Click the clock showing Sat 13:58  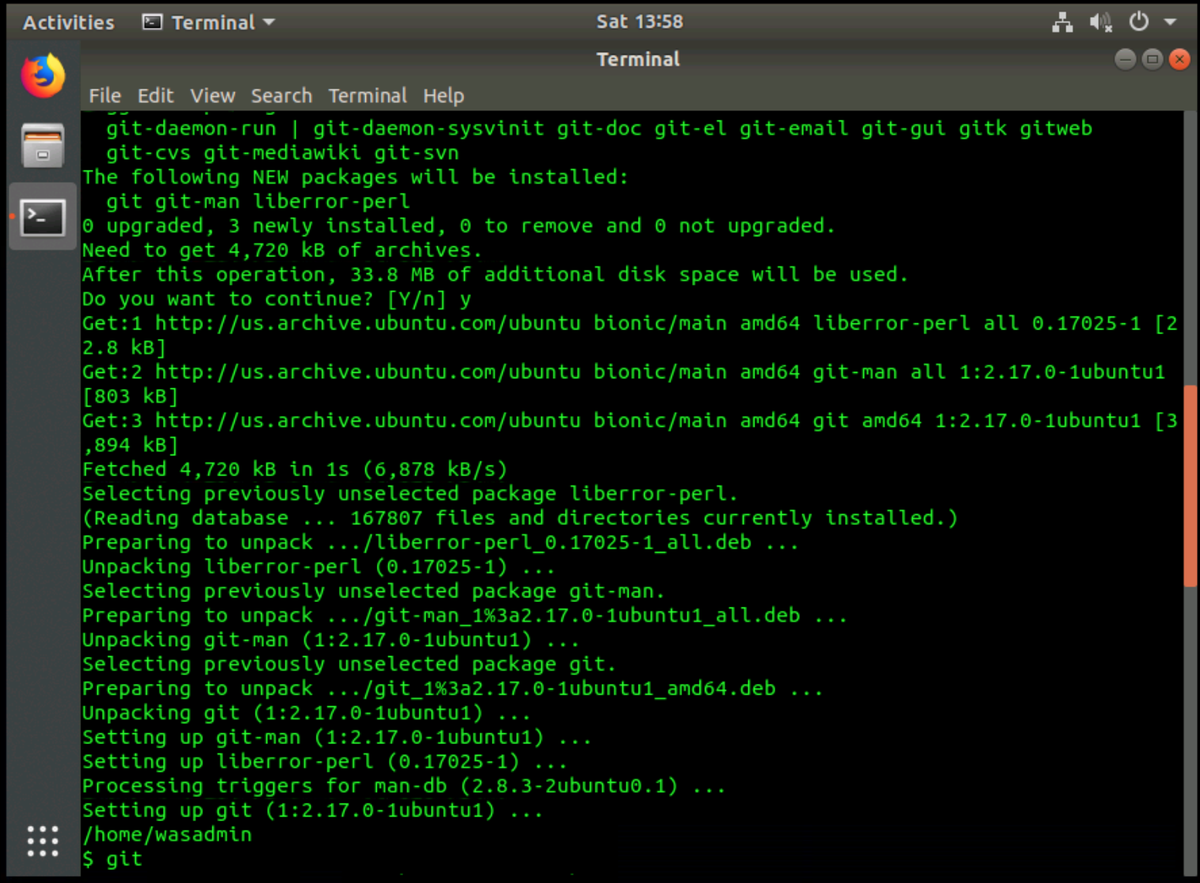pos(639,21)
